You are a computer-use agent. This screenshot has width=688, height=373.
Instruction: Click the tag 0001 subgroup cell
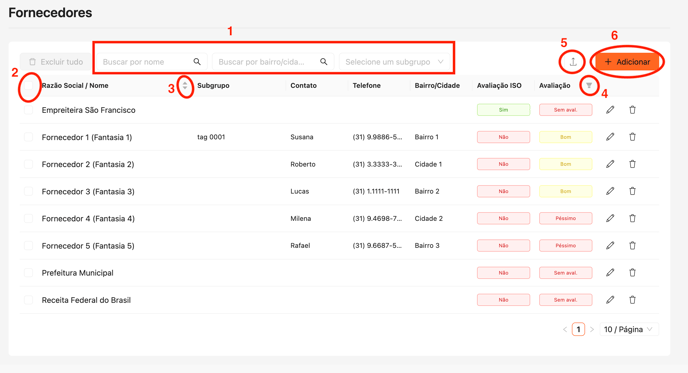point(211,137)
